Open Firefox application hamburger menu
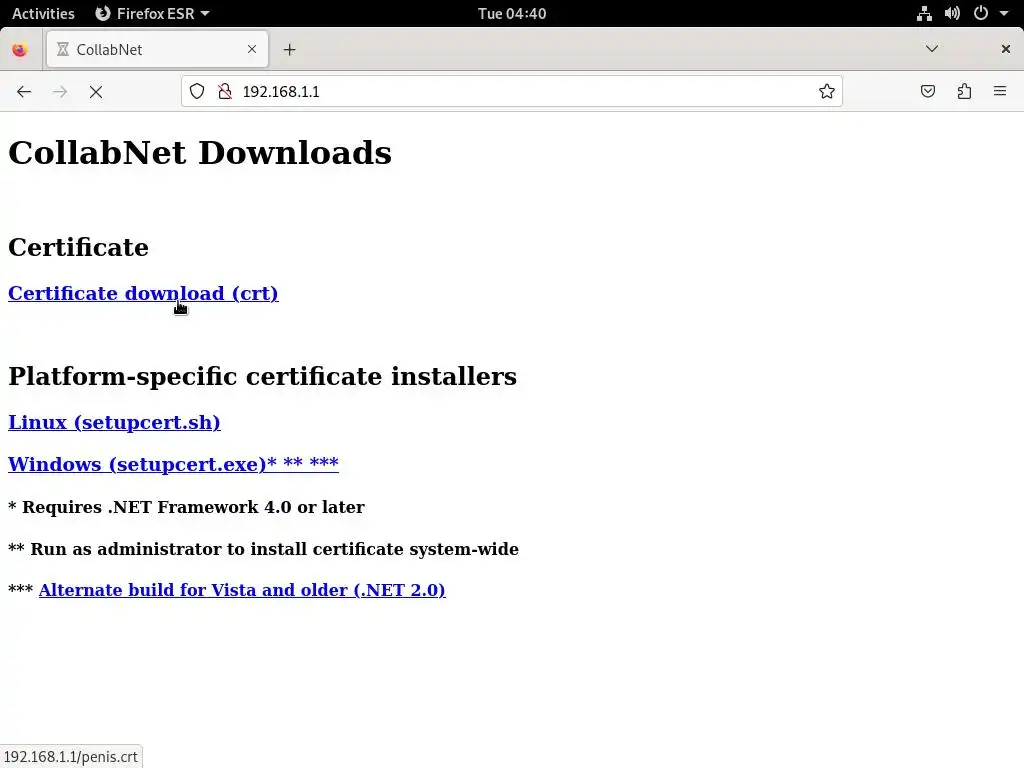The height and width of the screenshot is (768, 1024). click(x=1000, y=91)
